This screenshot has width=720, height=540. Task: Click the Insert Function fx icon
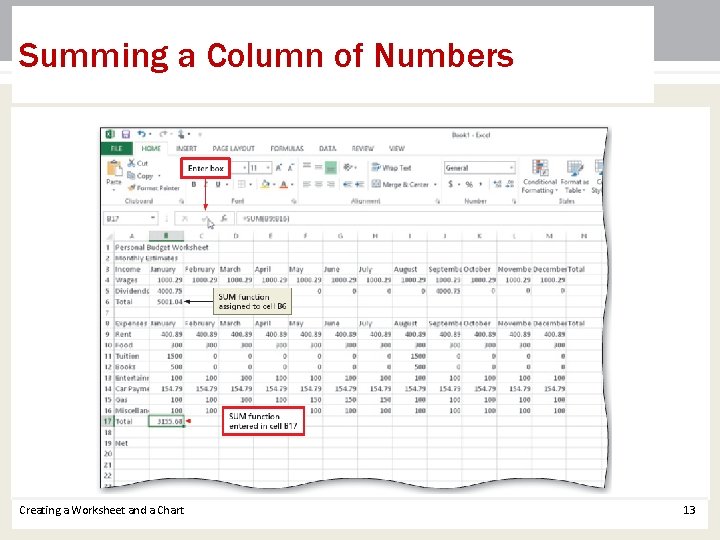(224, 219)
